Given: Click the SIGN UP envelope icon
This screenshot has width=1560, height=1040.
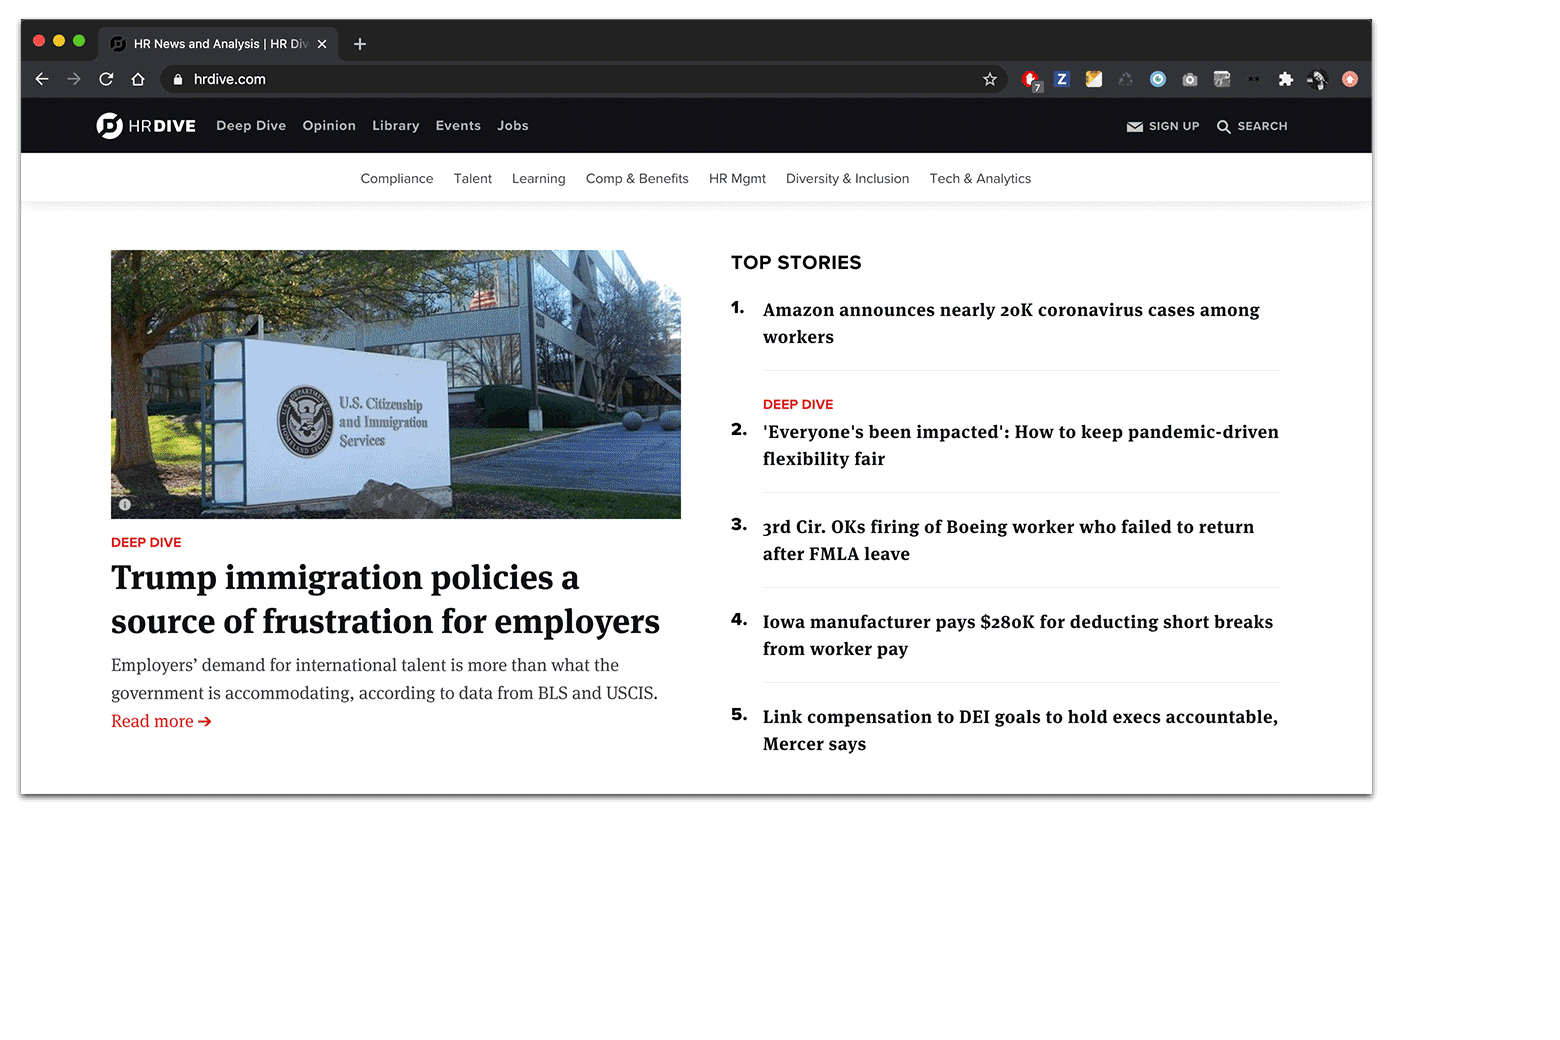Looking at the screenshot, I should click(x=1135, y=127).
